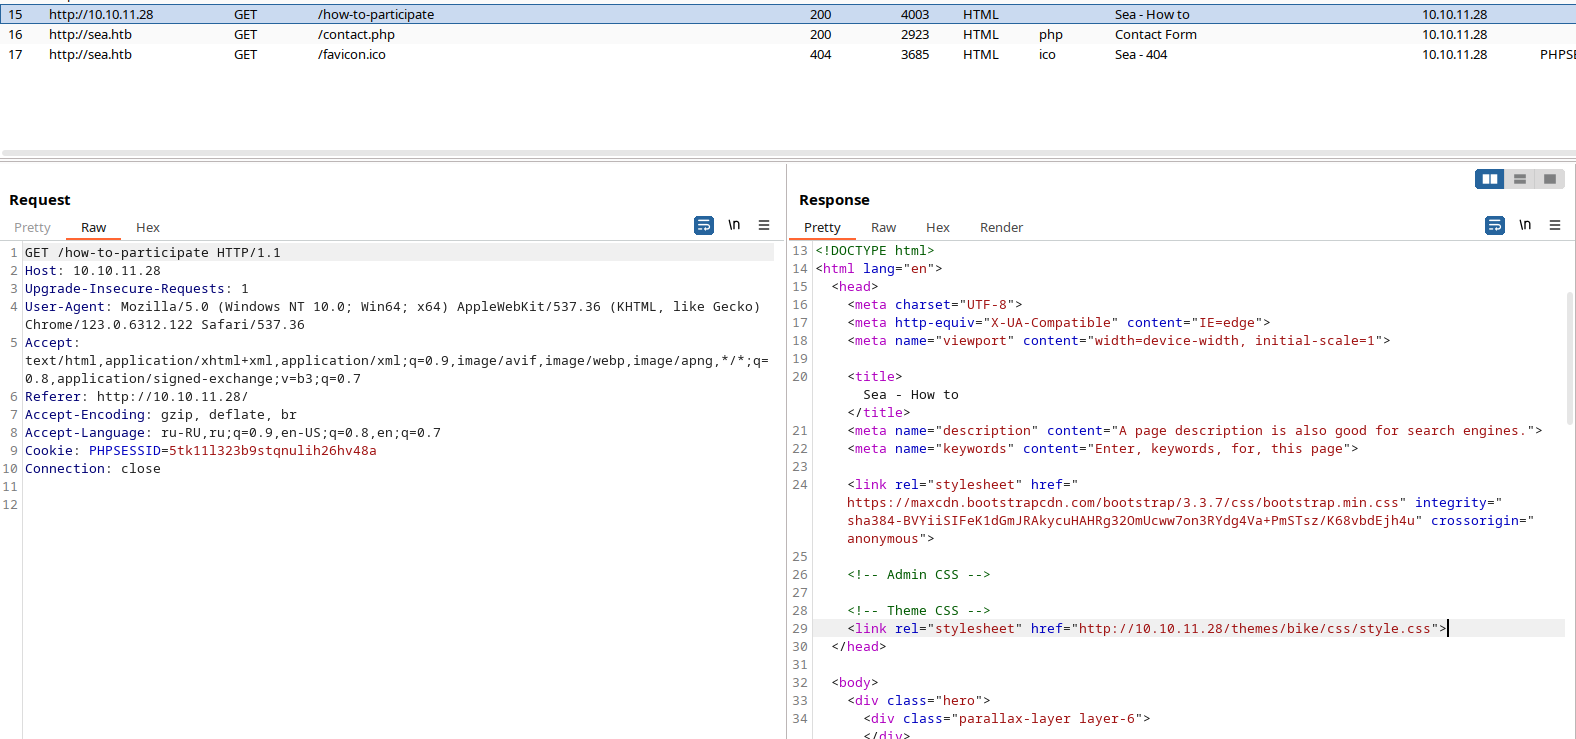Image resolution: width=1576 pixels, height=739 pixels.
Task: Click the meta charset UTF-8 line
Action: coord(935,305)
